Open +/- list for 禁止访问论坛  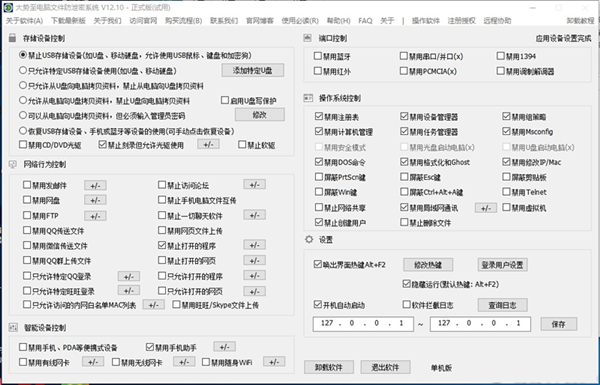(254, 185)
